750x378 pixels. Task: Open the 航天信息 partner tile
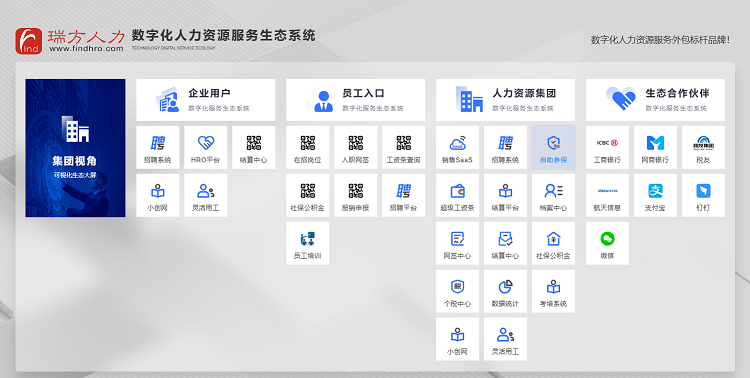[607, 195]
